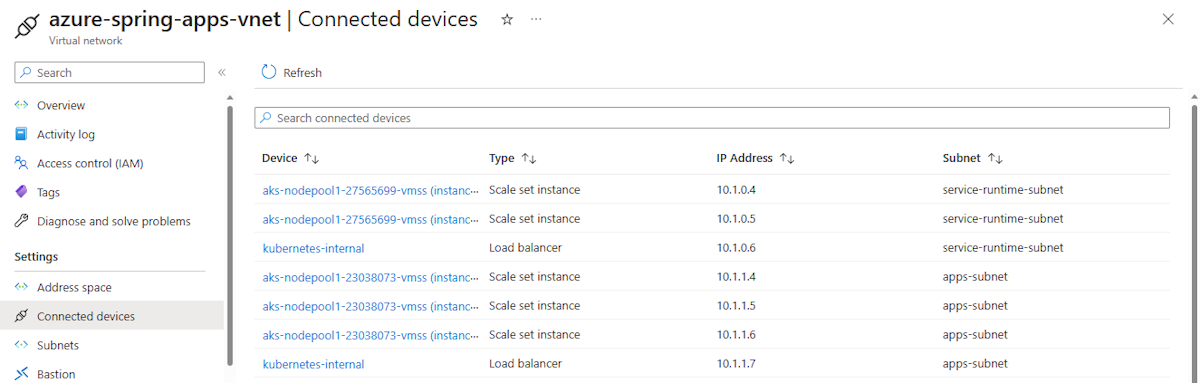
Task: Collapse the sidebar with the double chevron
Action: pos(222,72)
